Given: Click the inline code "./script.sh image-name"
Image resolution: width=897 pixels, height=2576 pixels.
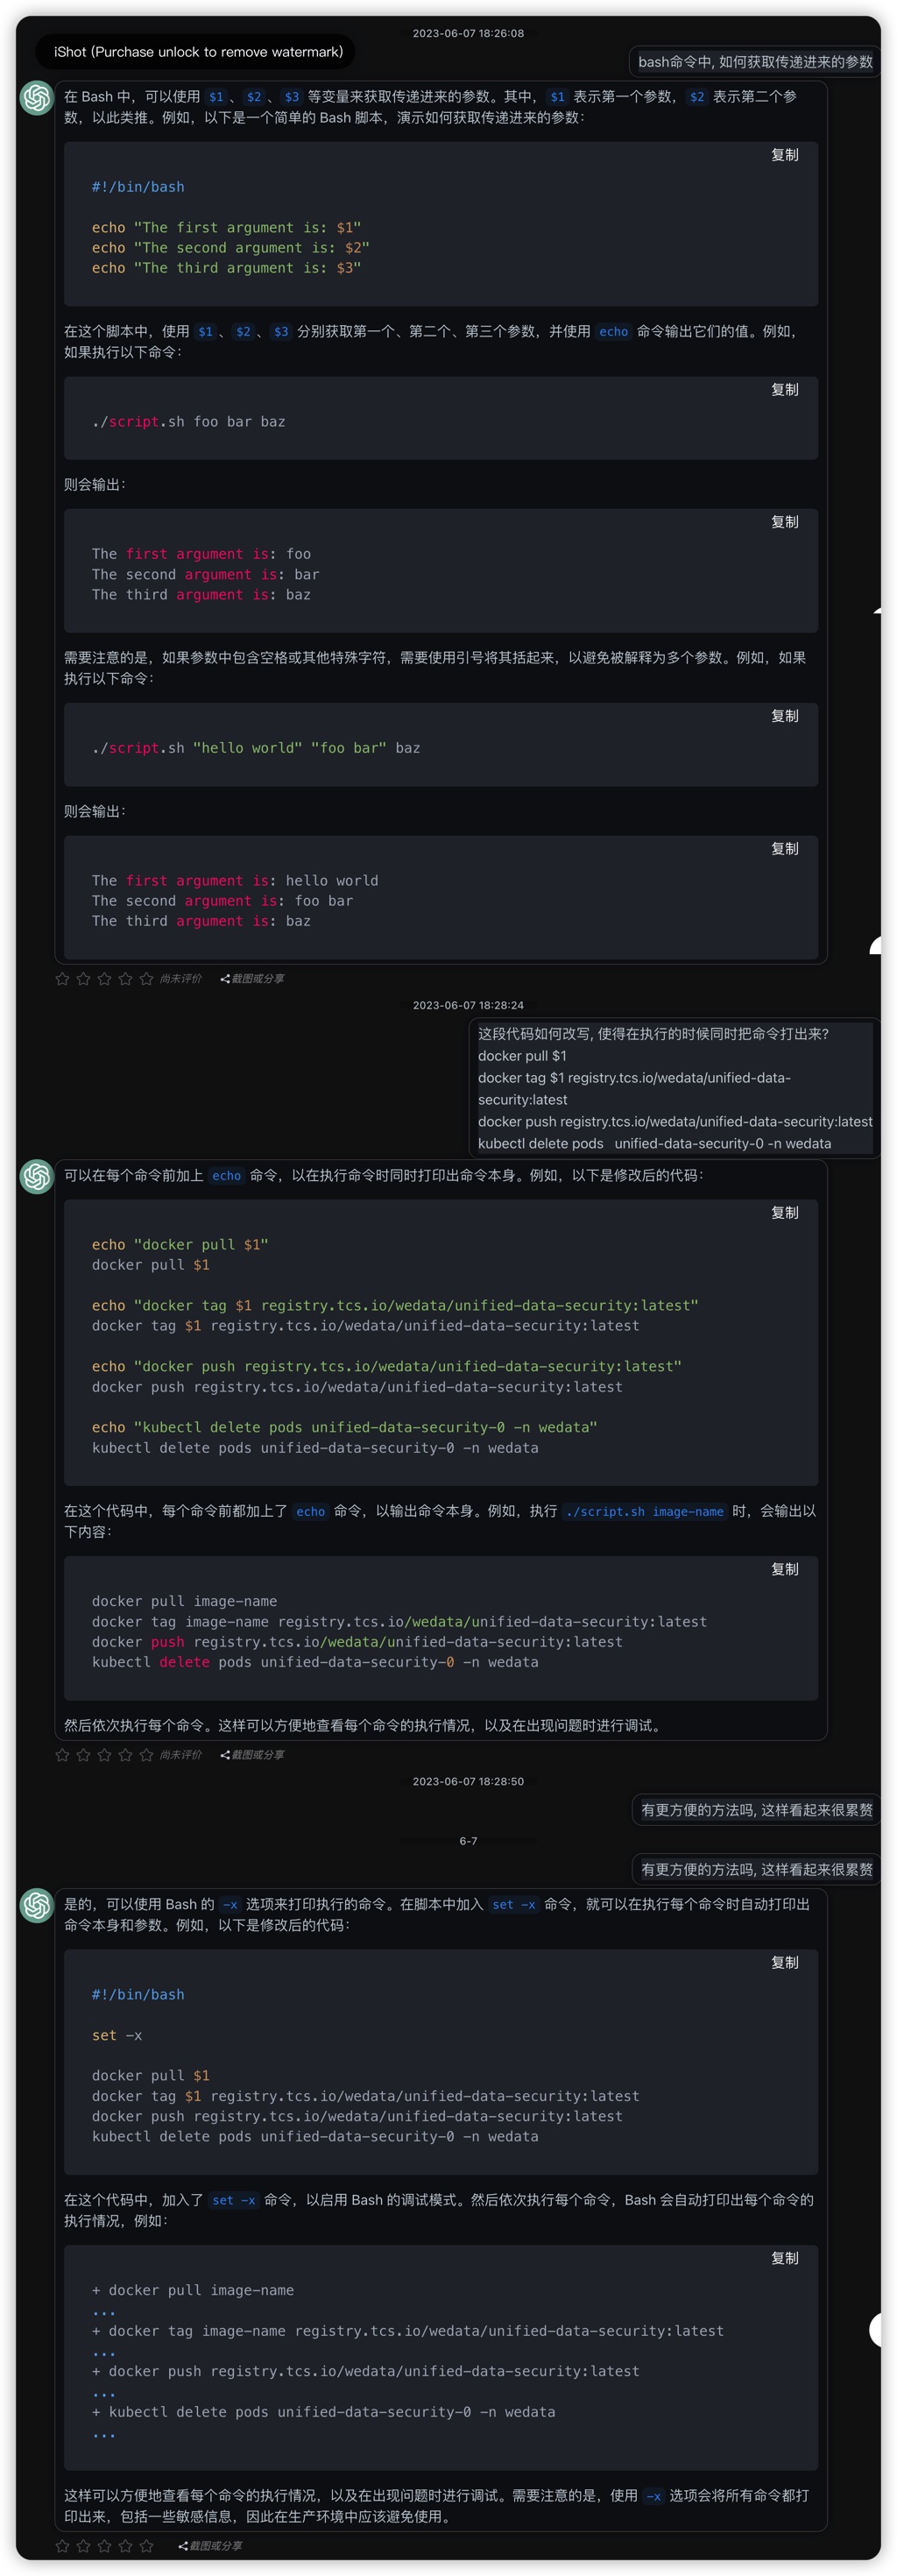Looking at the screenshot, I should tap(644, 1512).
